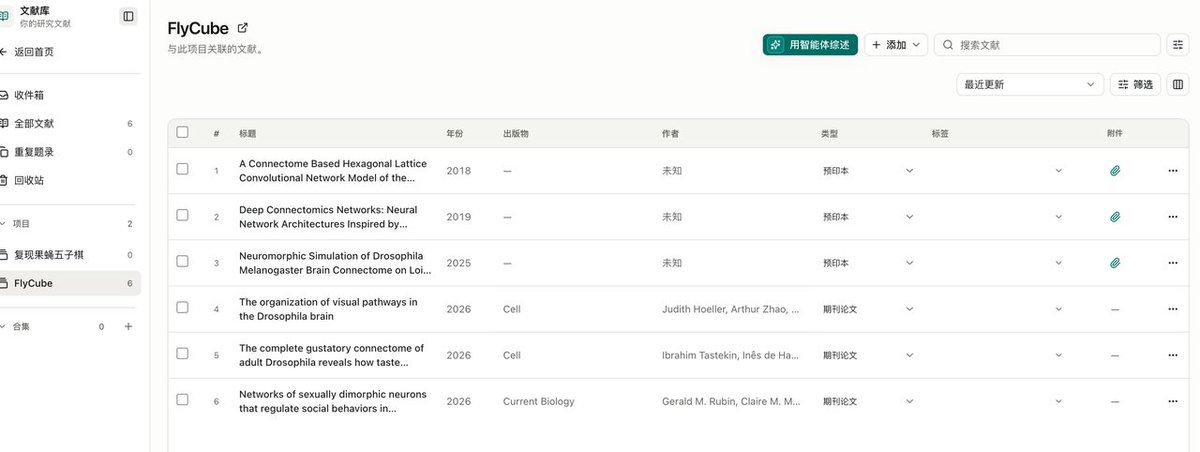Open more options for Neuromorphic Simulation row
Screen dimensions: 1200x452
(1173, 263)
